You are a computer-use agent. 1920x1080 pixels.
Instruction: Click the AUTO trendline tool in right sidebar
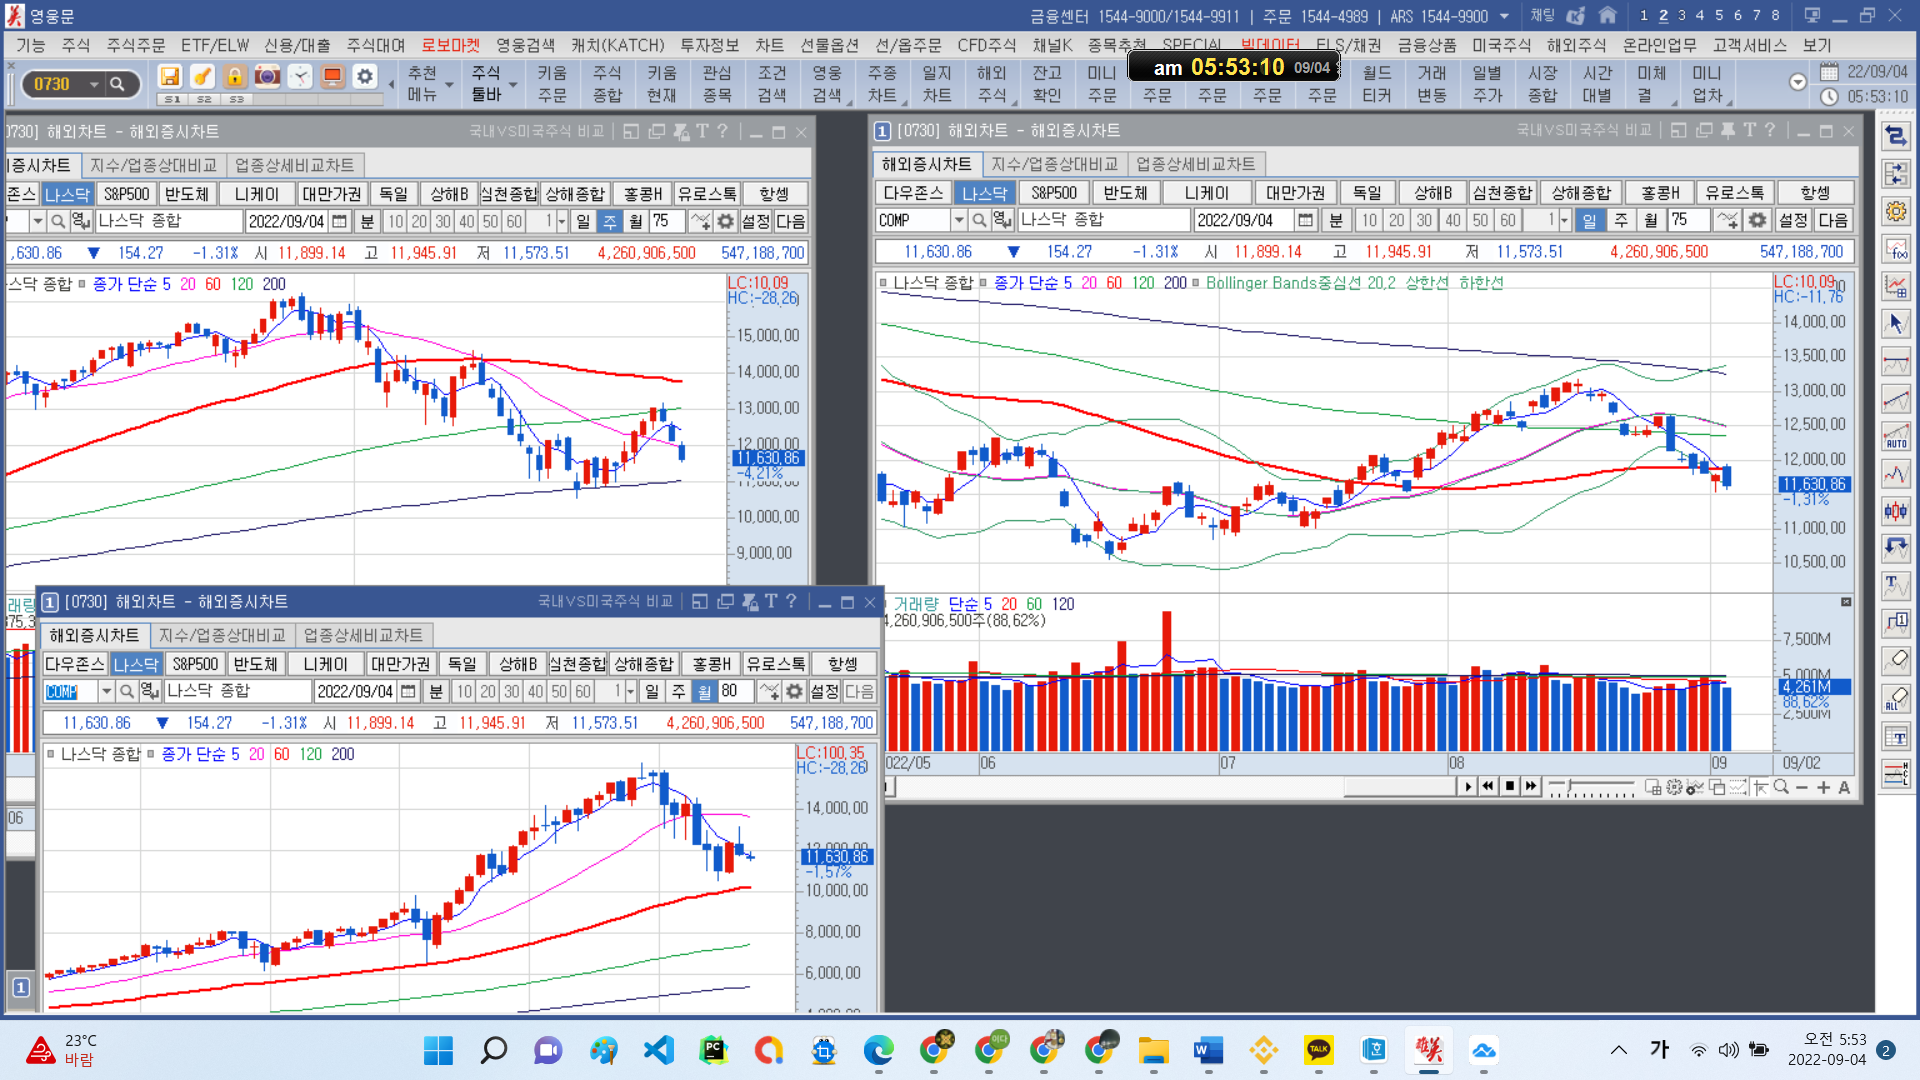coord(1896,436)
